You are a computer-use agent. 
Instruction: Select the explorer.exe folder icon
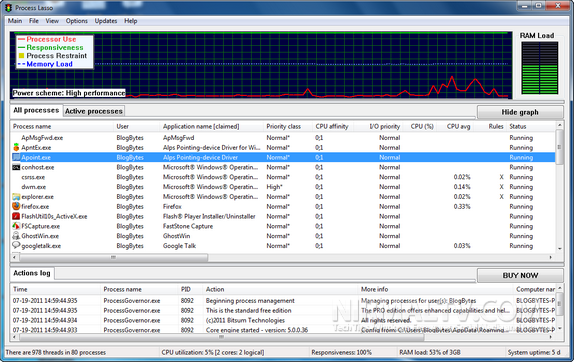click(16, 197)
